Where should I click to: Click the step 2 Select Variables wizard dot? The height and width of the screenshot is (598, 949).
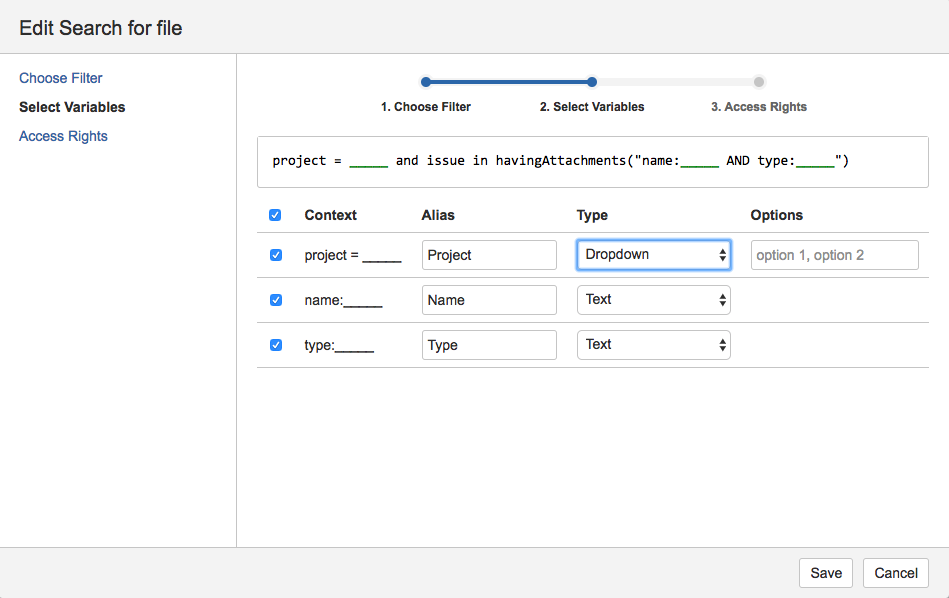pyautogui.click(x=591, y=81)
